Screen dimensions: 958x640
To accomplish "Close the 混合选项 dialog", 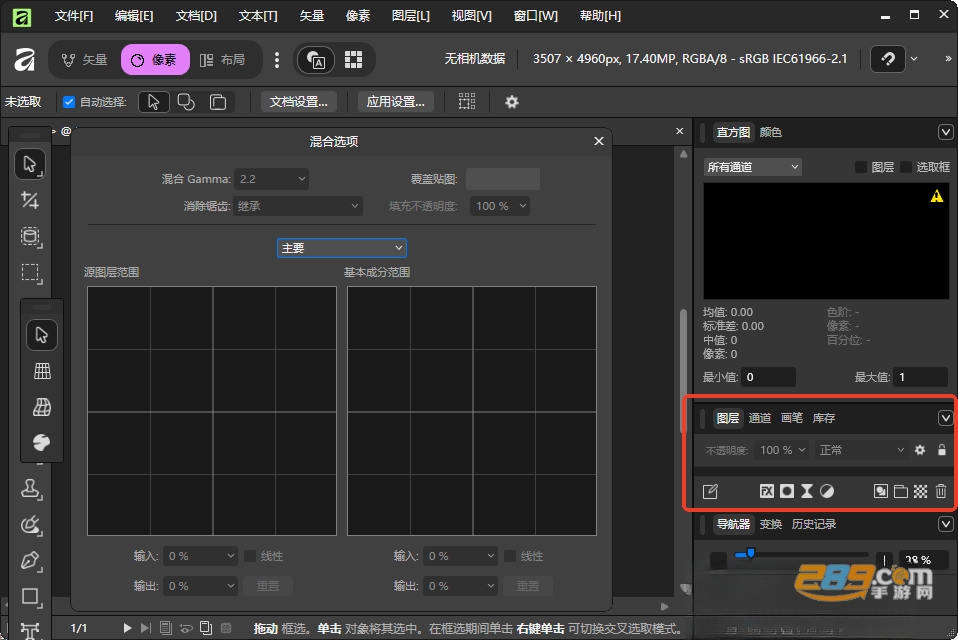I will (599, 141).
